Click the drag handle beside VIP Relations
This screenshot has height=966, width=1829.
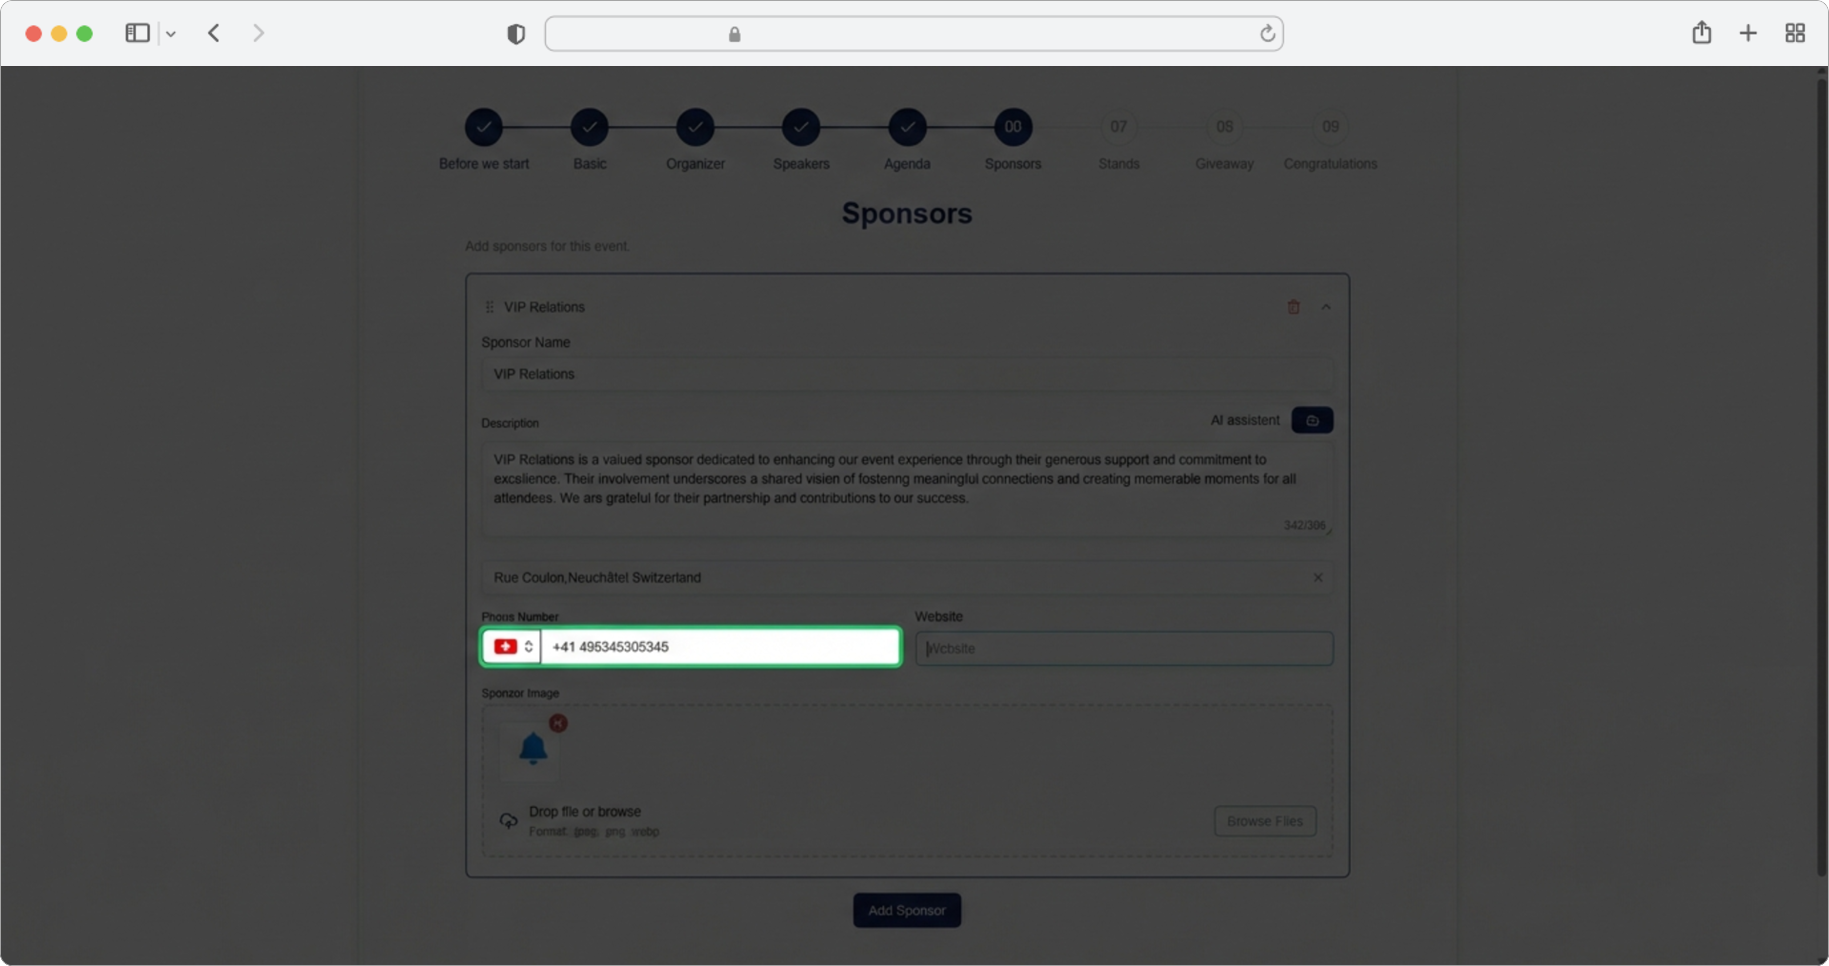coord(489,307)
